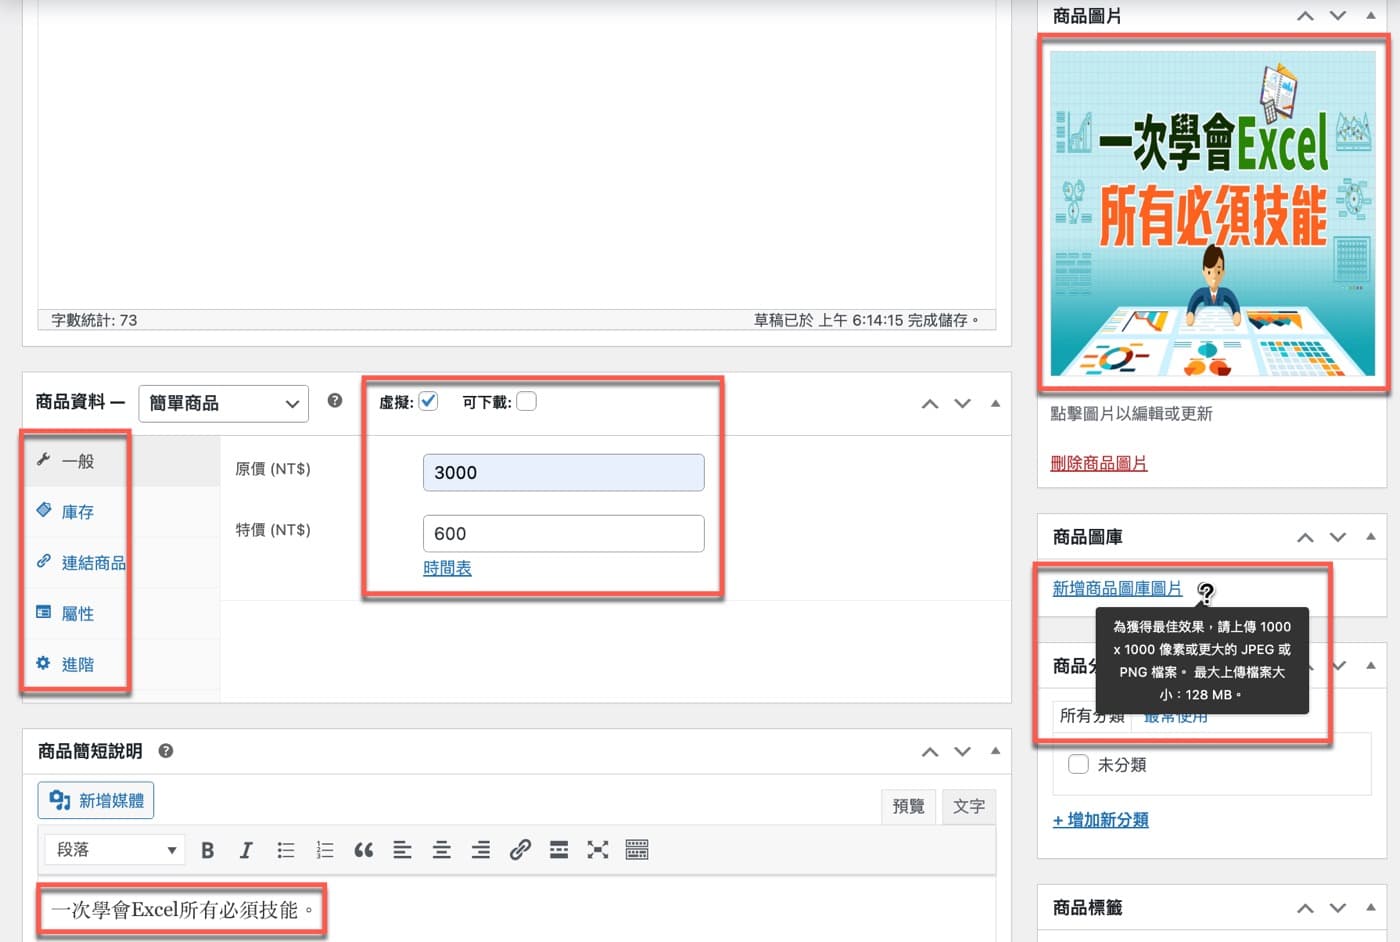
Task: Click 新增商品圖庫圖片 link
Action: 1117,589
